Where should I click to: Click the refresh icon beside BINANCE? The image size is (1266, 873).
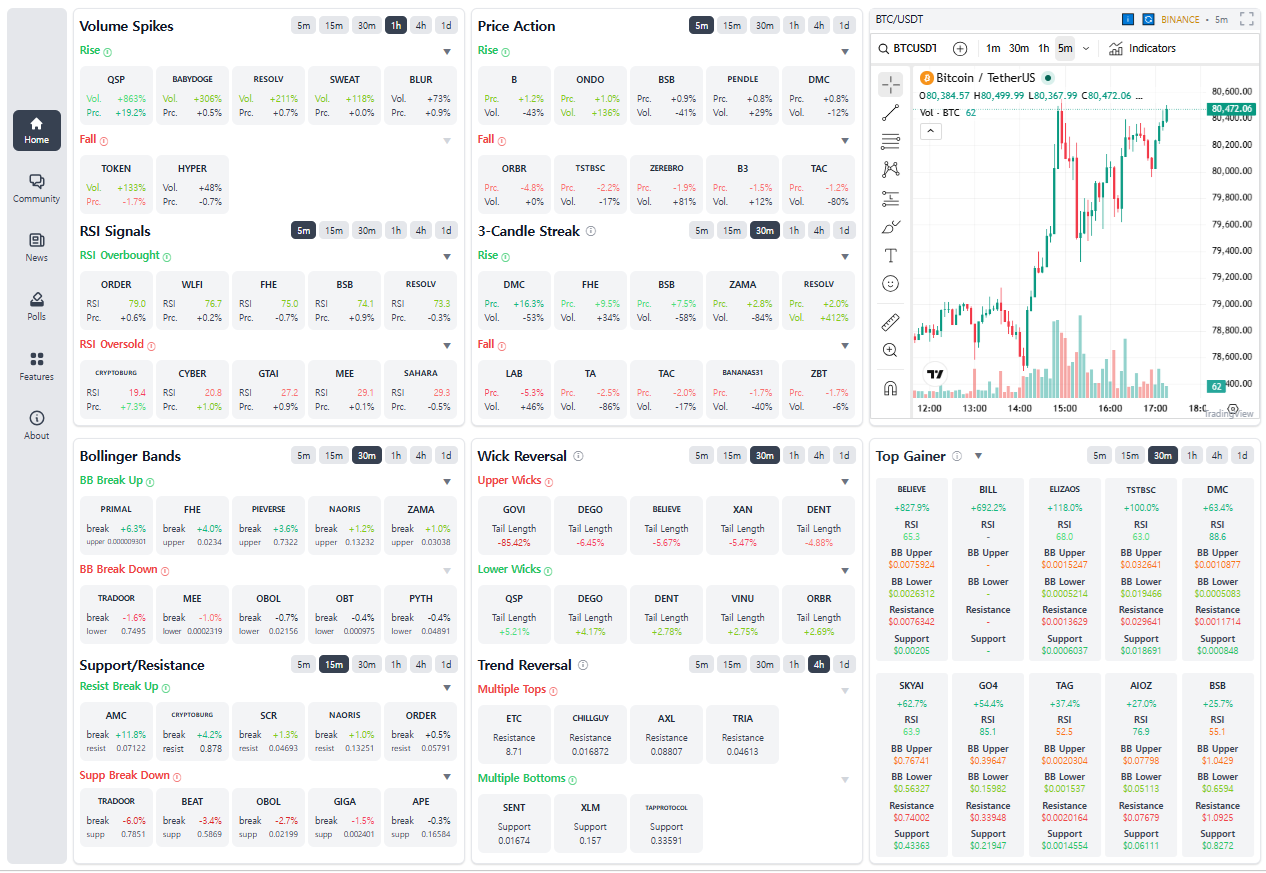click(x=1149, y=19)
